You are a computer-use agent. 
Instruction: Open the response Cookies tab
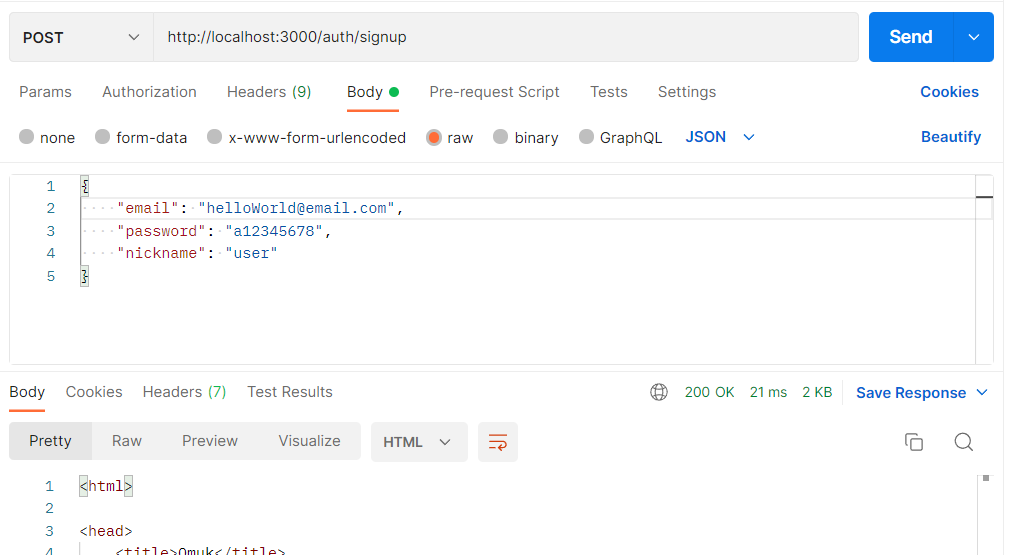pos(94,392)
